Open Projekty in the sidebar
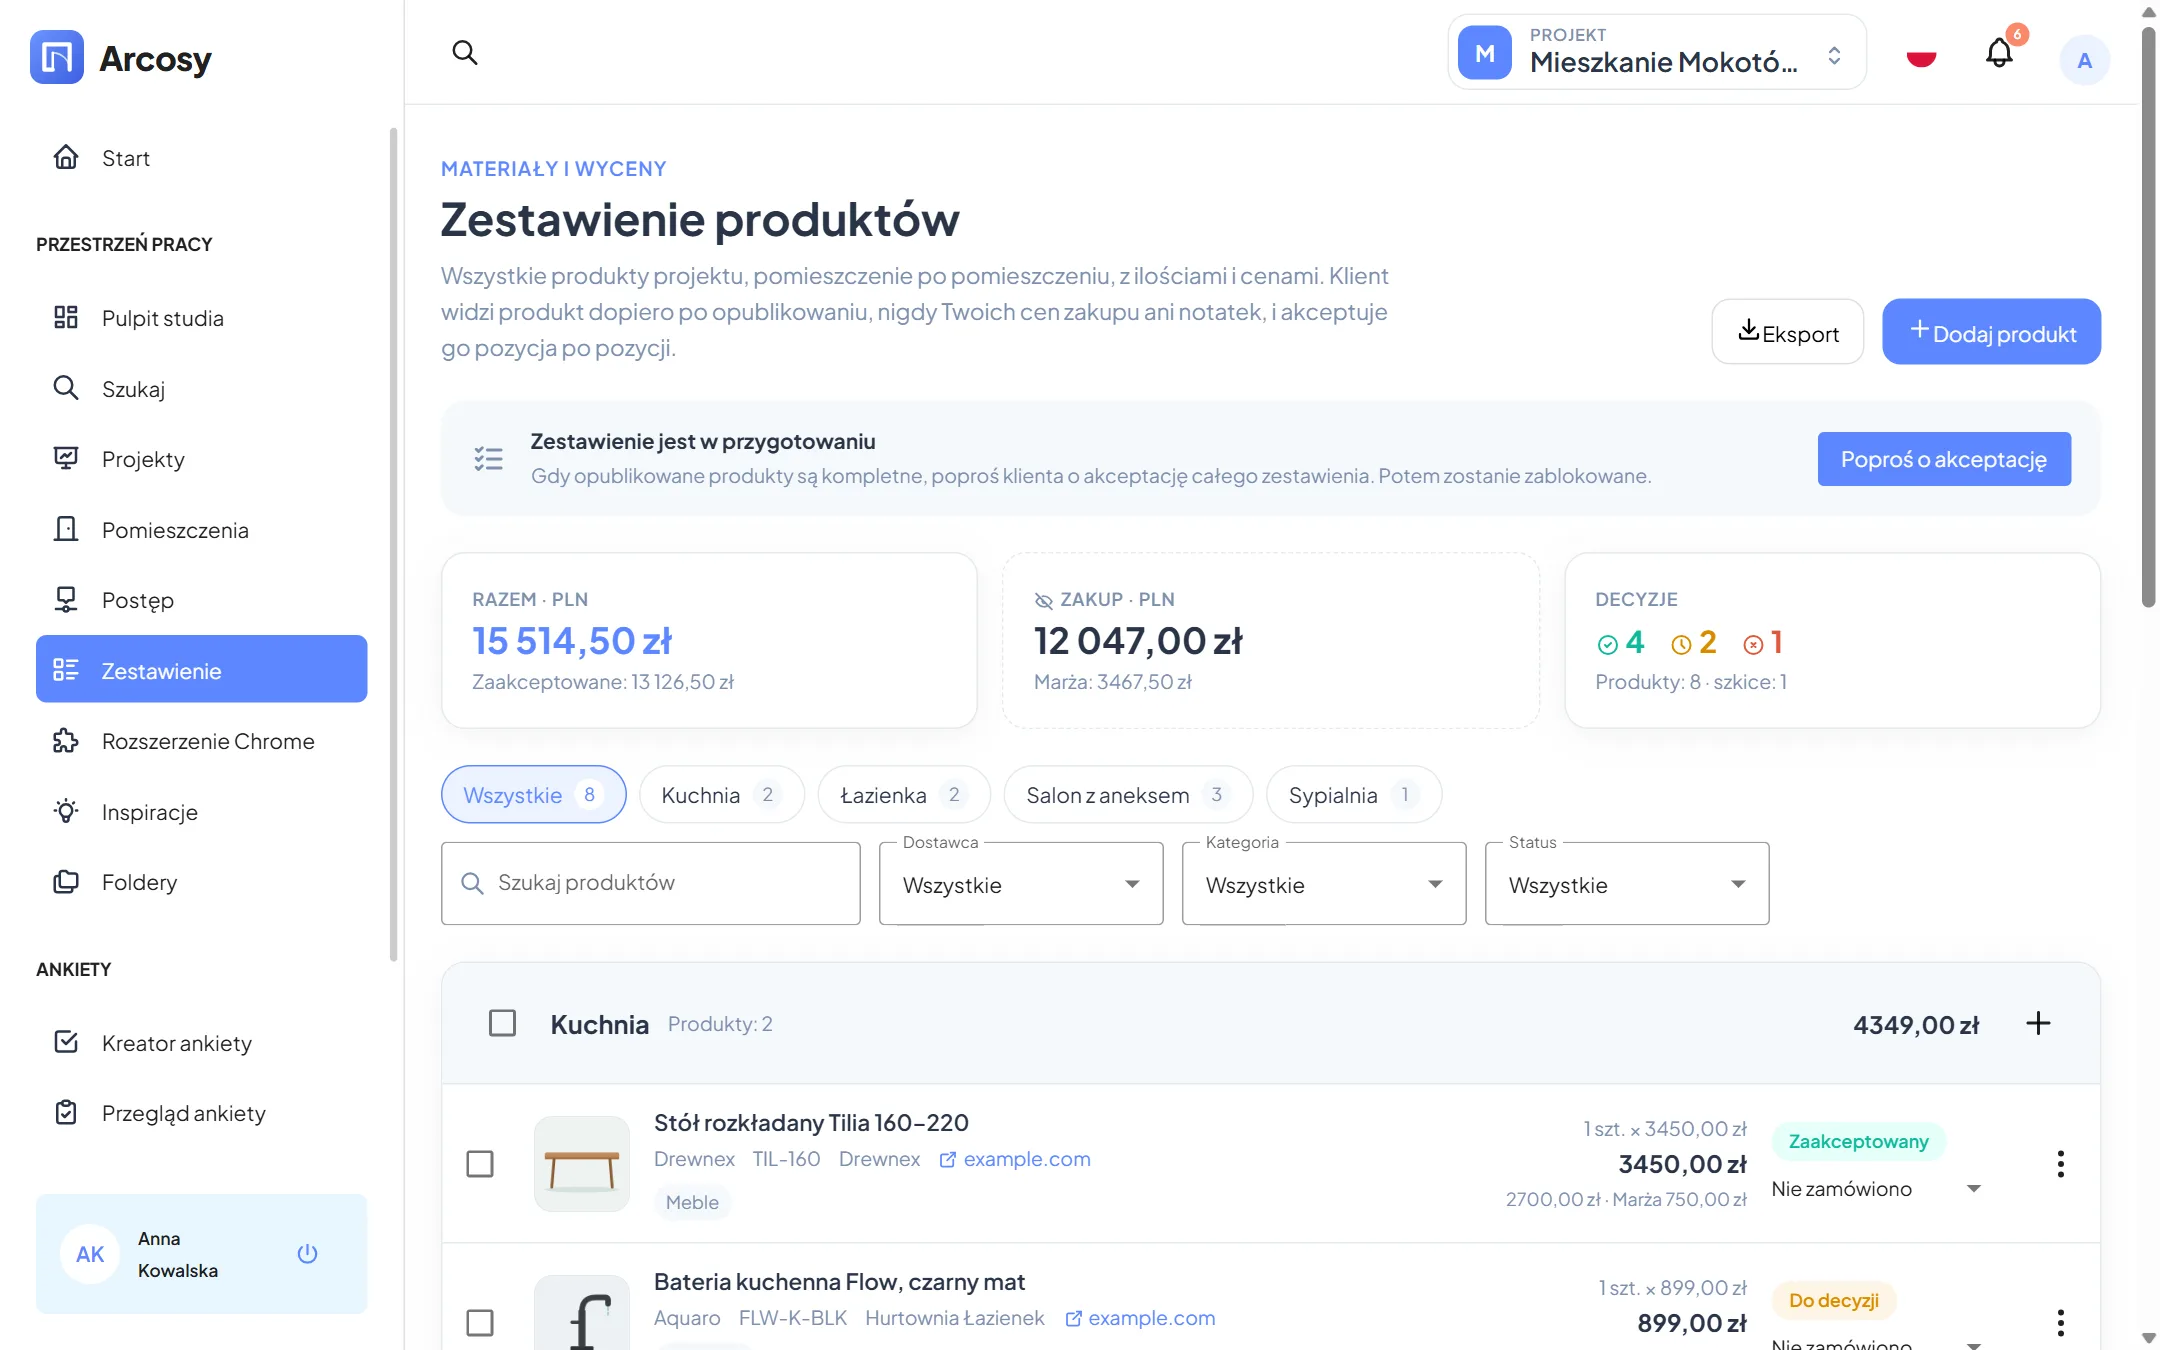This screenshot has width=2160, height=1350. 201,459
